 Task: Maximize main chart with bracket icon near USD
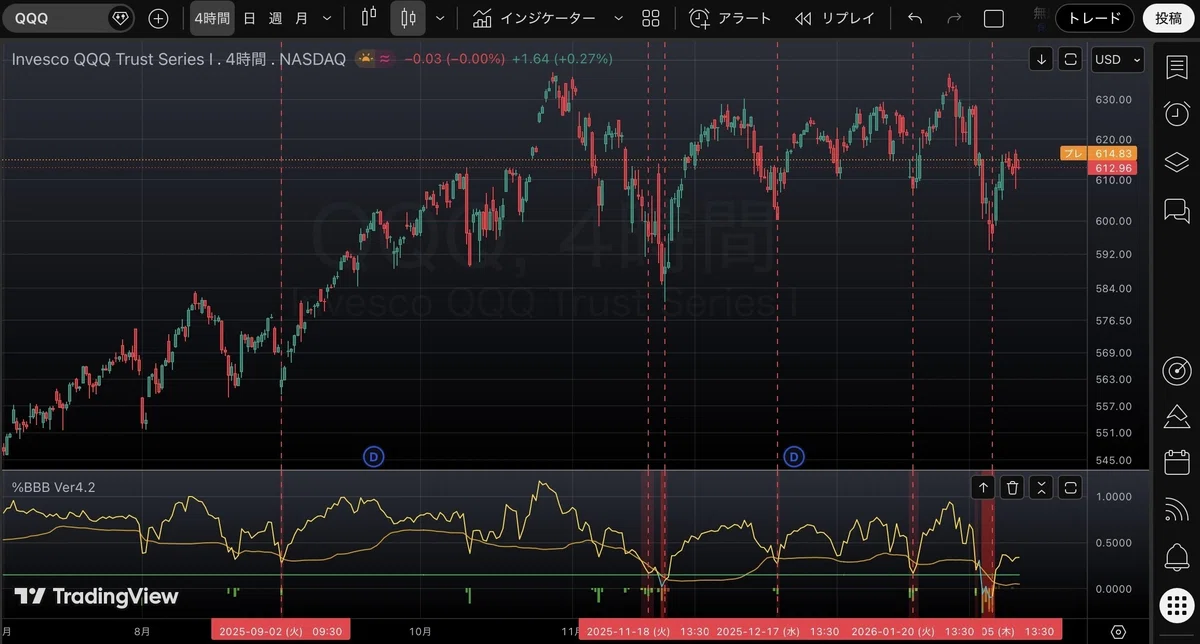click(1070, 59)
